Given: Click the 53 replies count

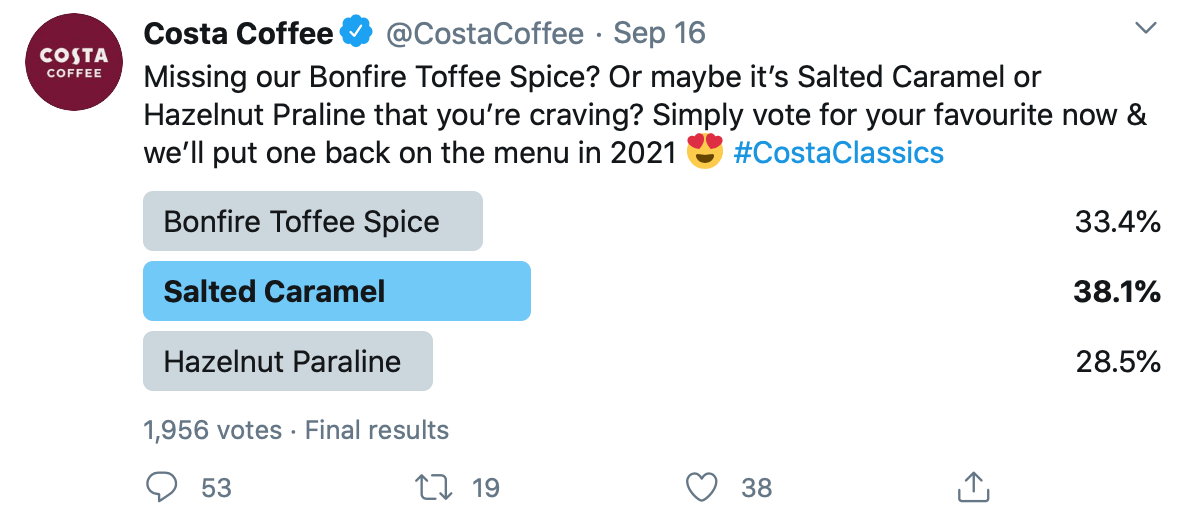Looking at the screenshot, I should click(x=216, y=488).
